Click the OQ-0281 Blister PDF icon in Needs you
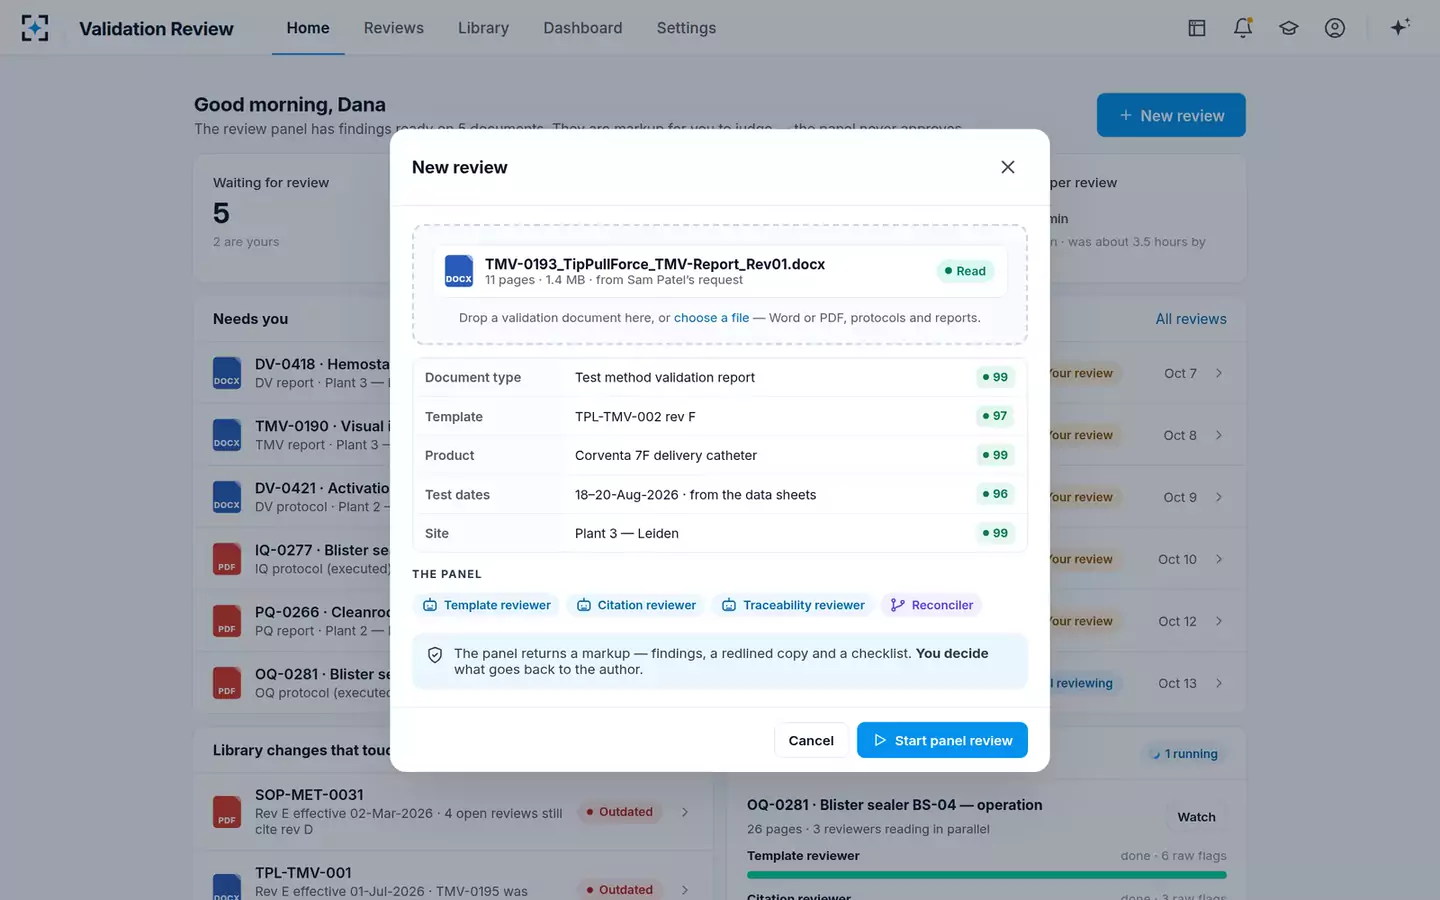This screenshot has height=900, width=1440. point(227,683)
